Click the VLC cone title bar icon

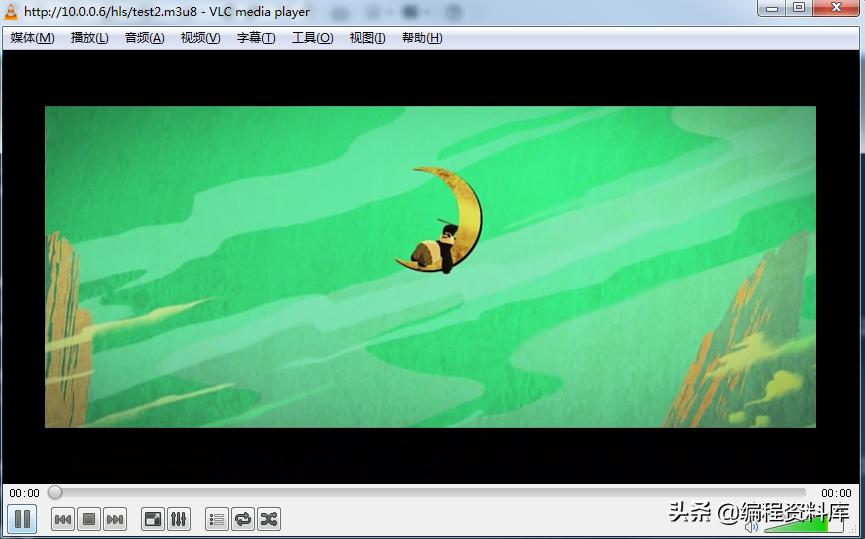[10, 12]
